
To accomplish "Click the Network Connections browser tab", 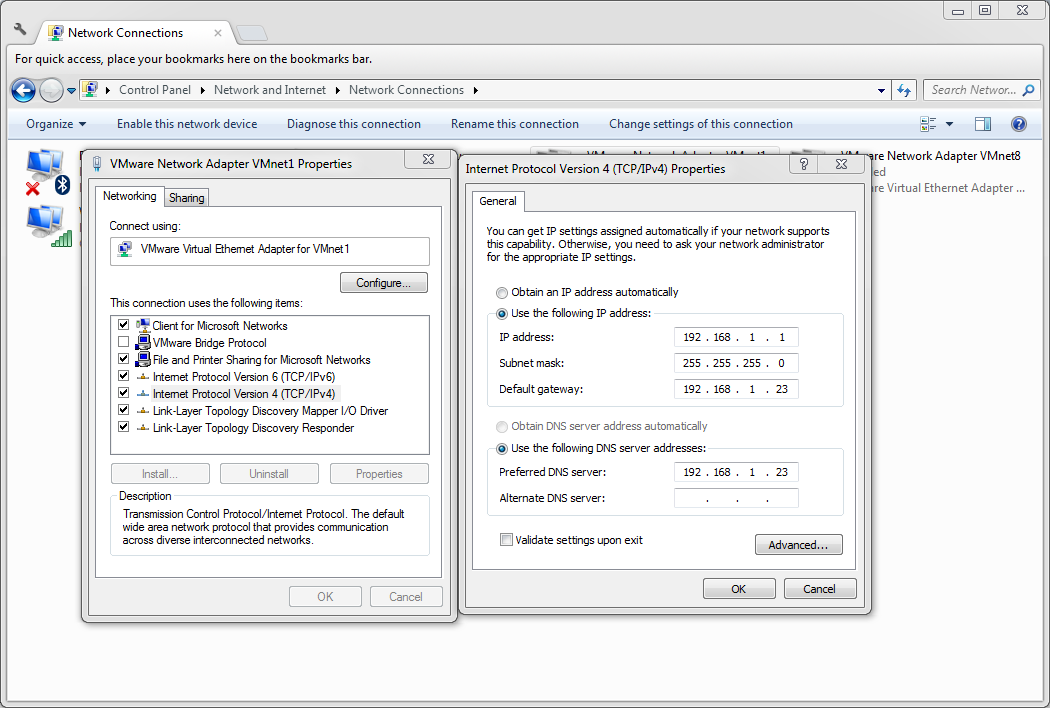I will [136, 33].
